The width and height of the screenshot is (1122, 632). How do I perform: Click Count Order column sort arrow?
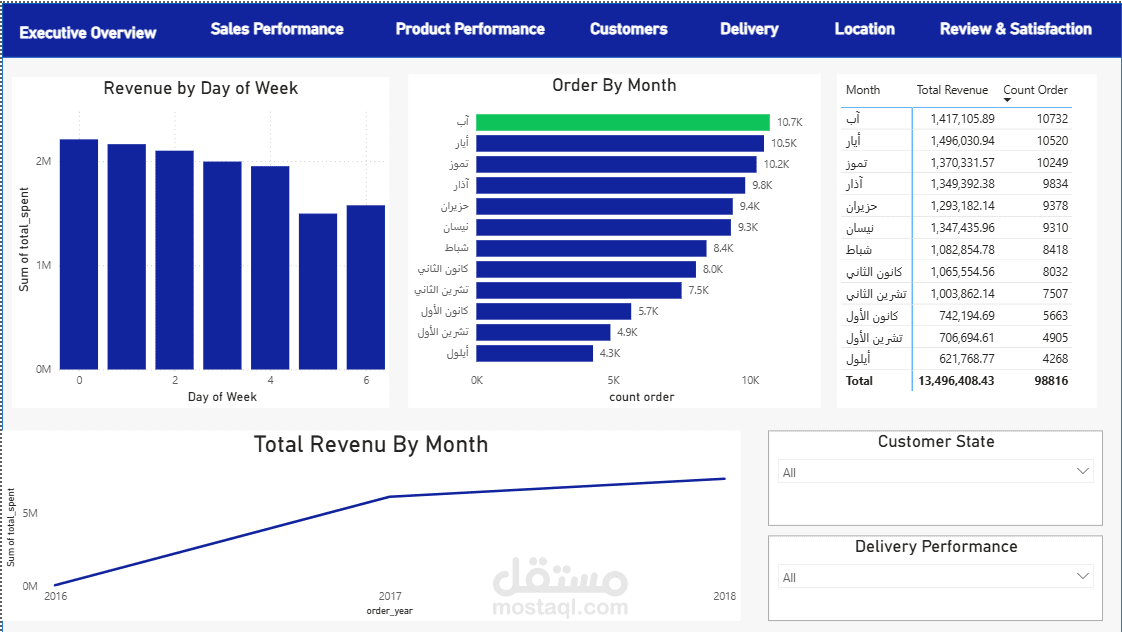(x=1008, y=100)
